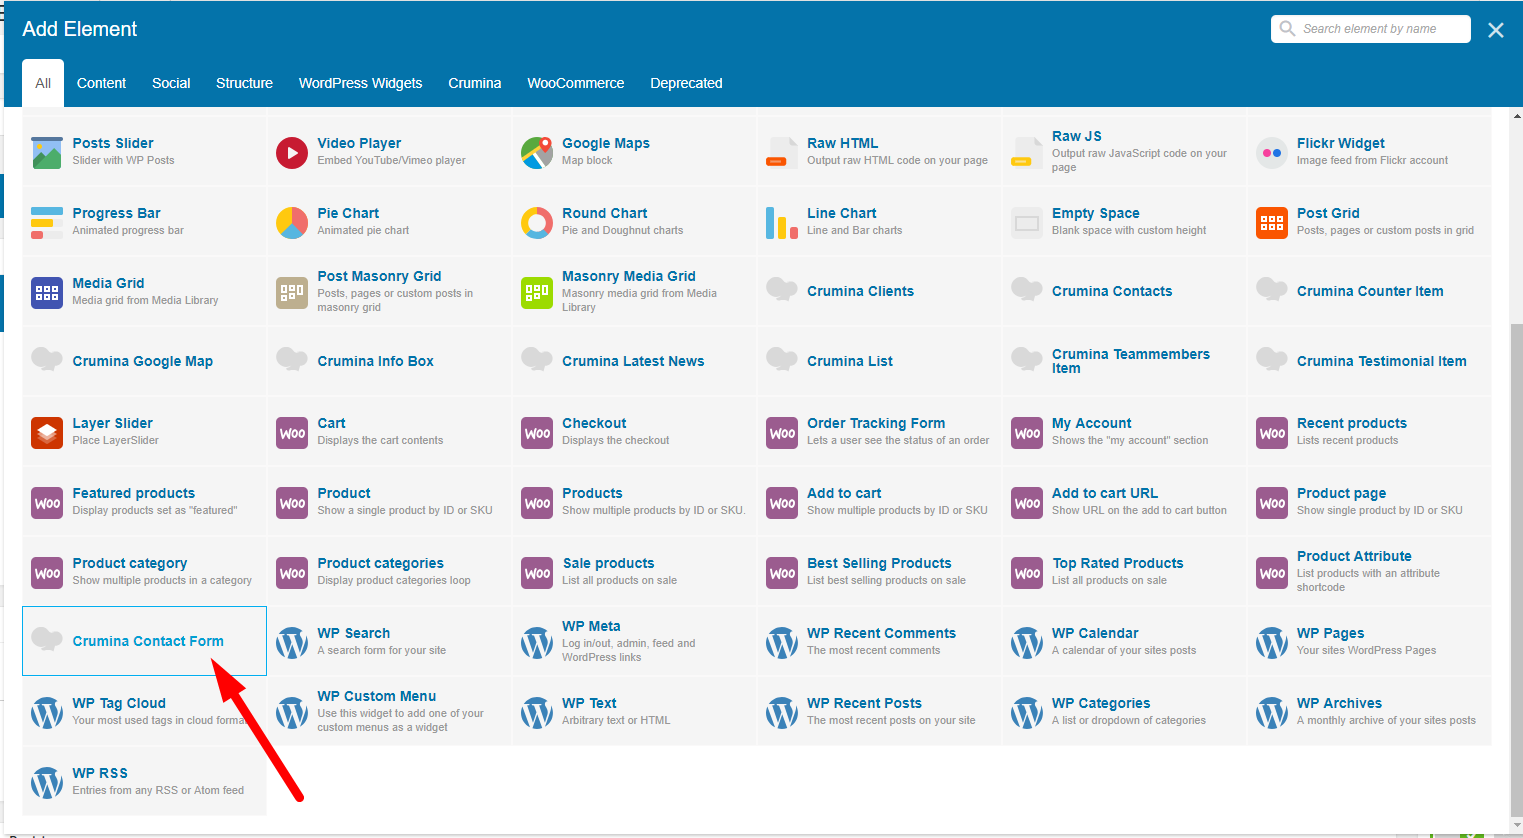
Task: Close the Add Element dialog
Action: pos(1496,30)
